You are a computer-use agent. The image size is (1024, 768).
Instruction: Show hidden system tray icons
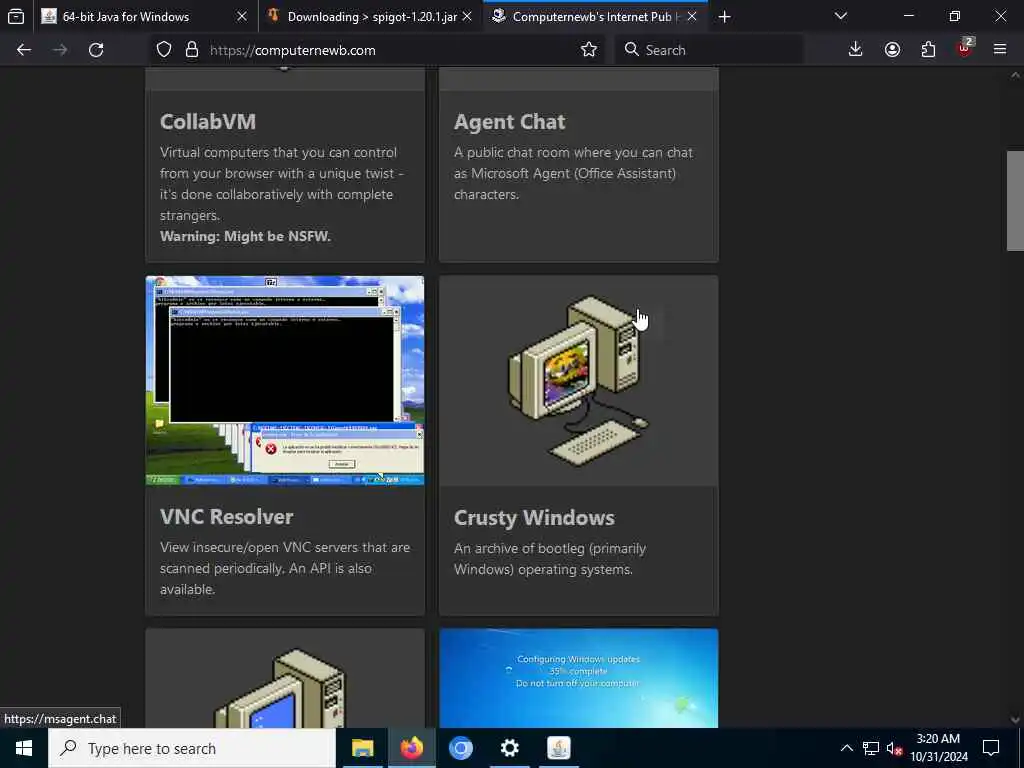click(x=846, y=748)
